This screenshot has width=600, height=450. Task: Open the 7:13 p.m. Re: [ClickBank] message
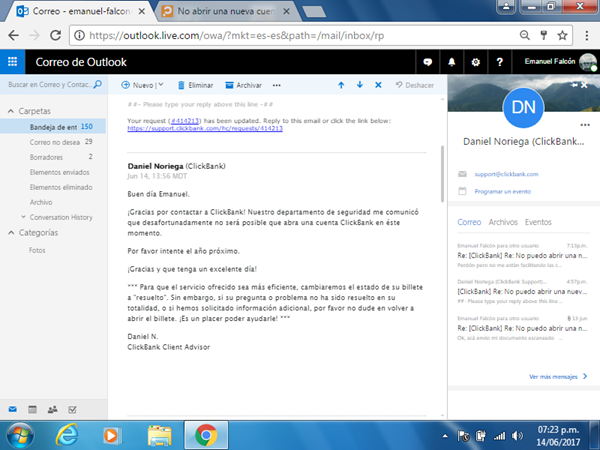coord(522,255)
